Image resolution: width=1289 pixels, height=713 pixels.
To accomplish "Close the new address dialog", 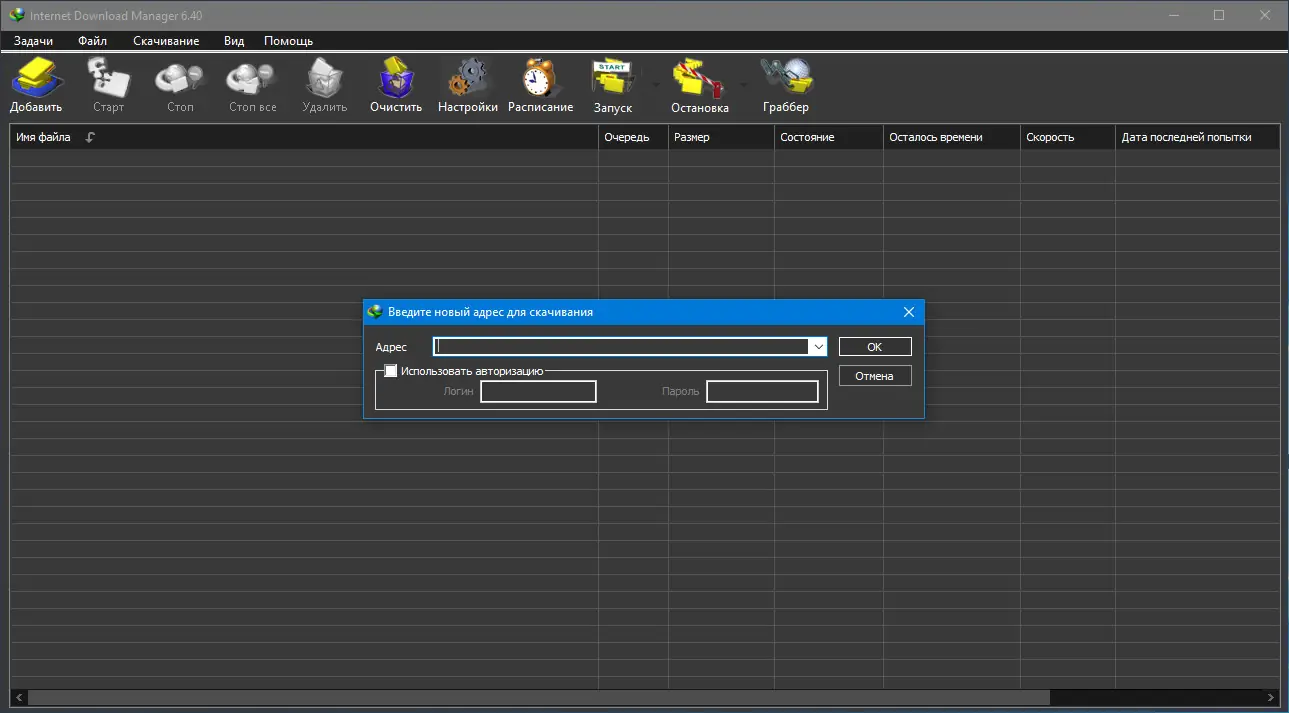I will pos(909,312).
